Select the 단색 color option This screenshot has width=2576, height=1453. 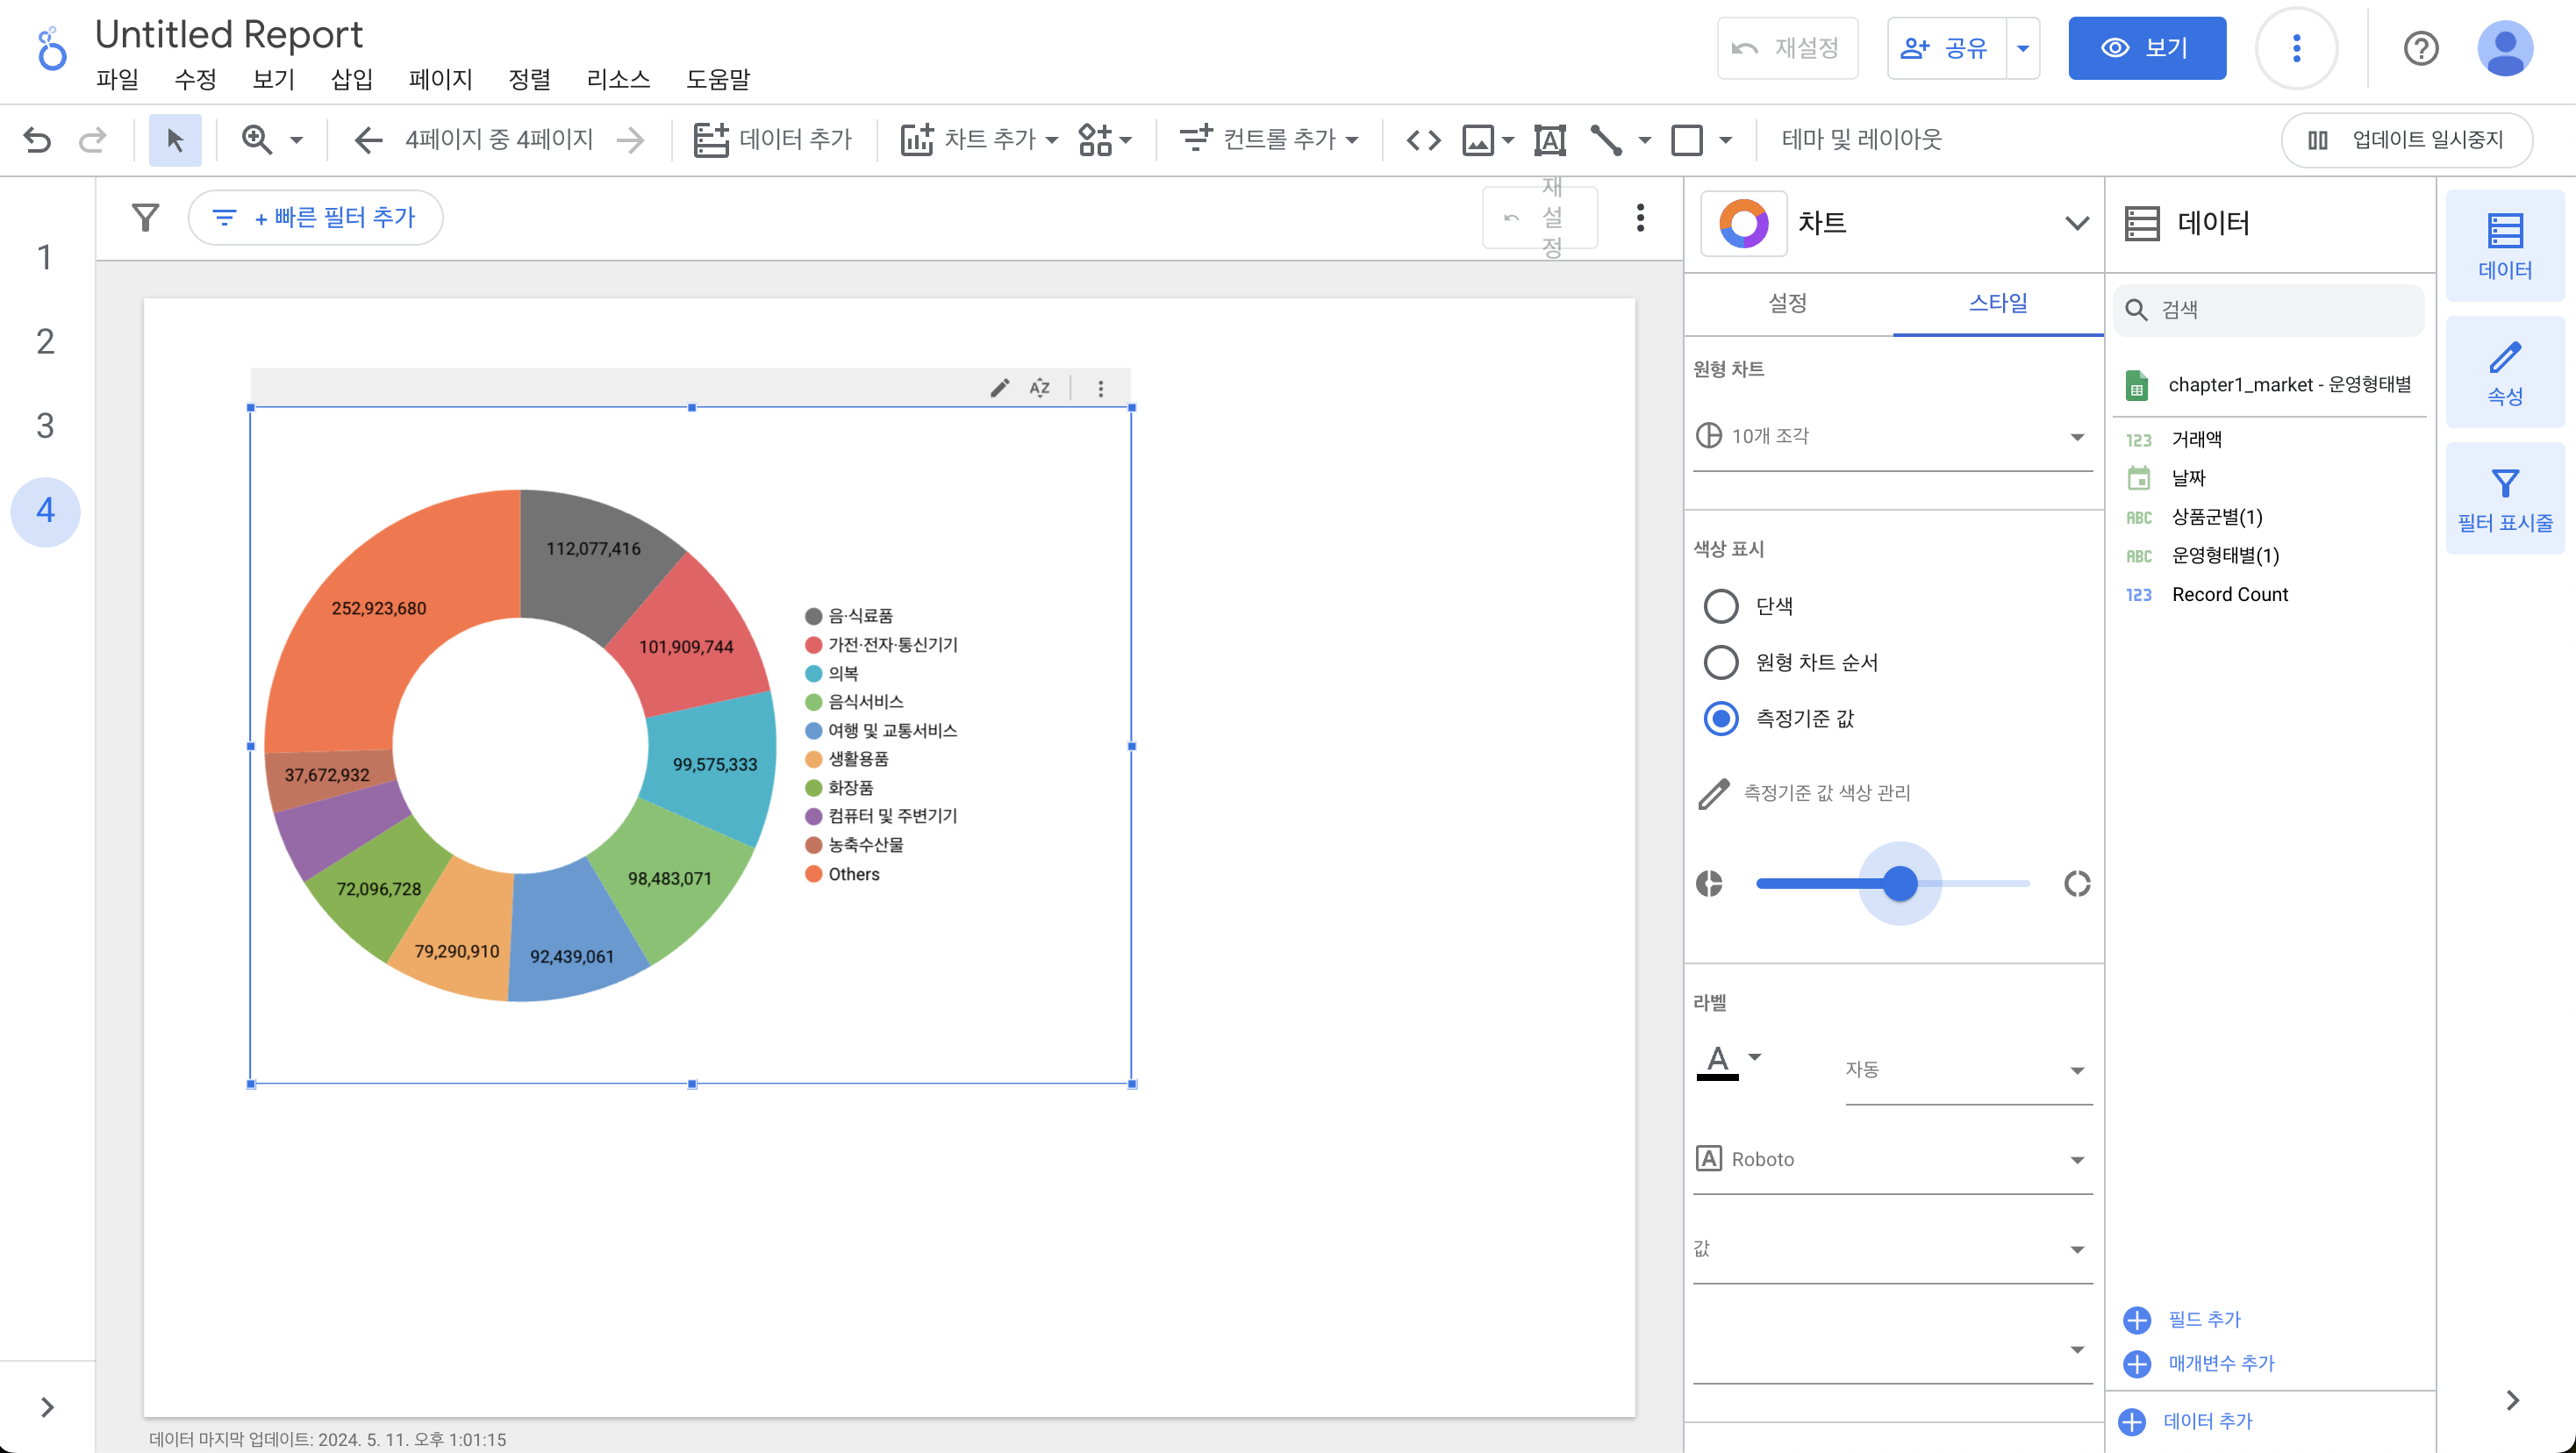coord(1720,606)
